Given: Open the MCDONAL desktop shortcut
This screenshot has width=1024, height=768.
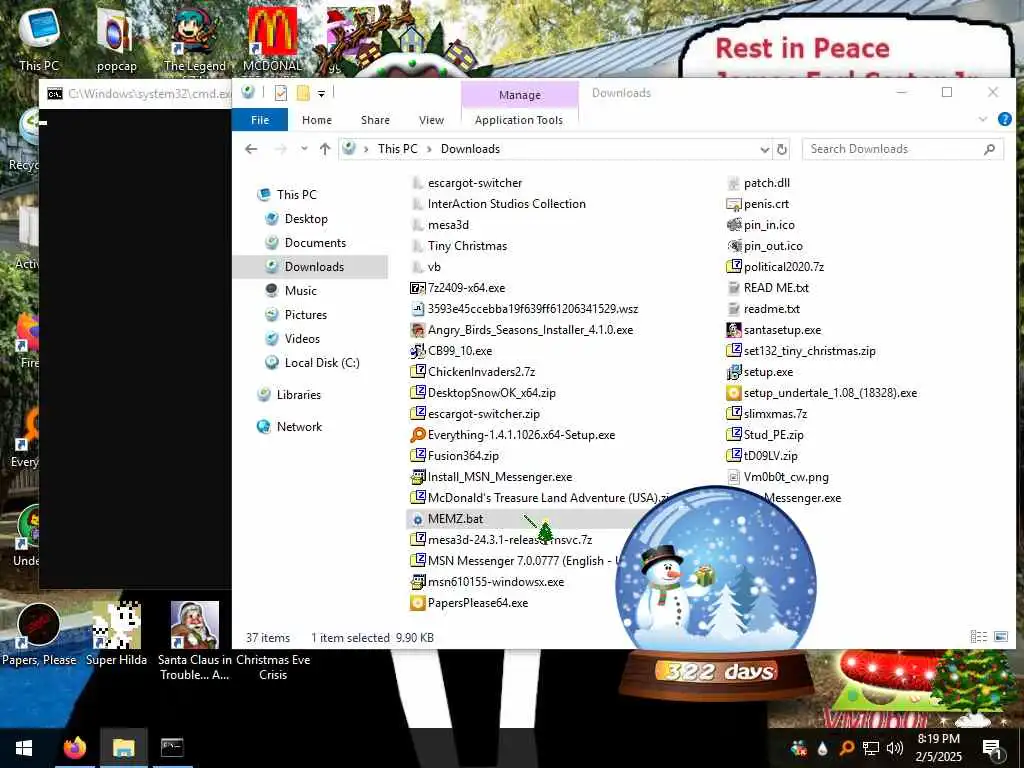Looking at the screenshot, I should (x=272, y=39).
